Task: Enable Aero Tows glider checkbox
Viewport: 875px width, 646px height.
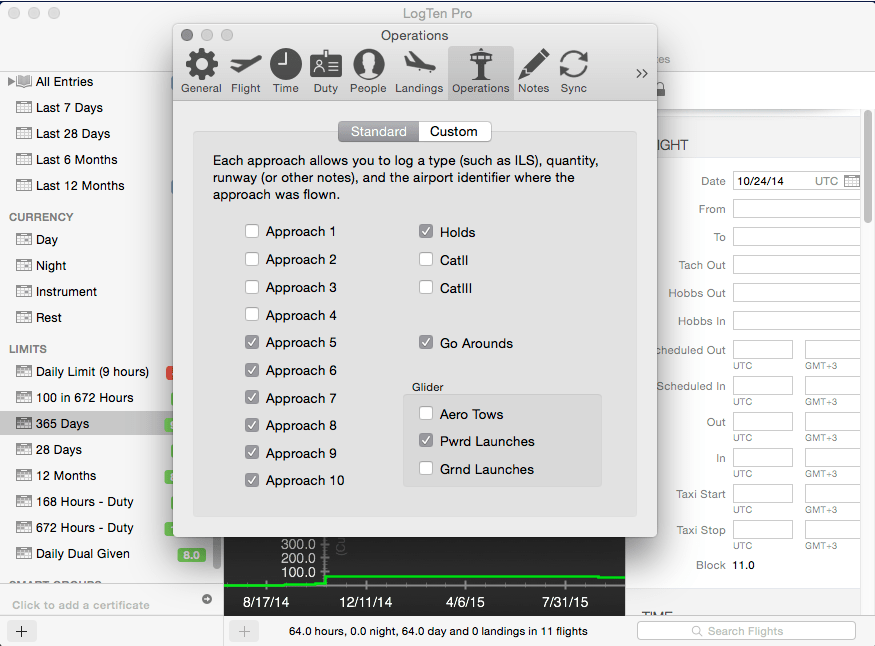Action: [426, 413]
